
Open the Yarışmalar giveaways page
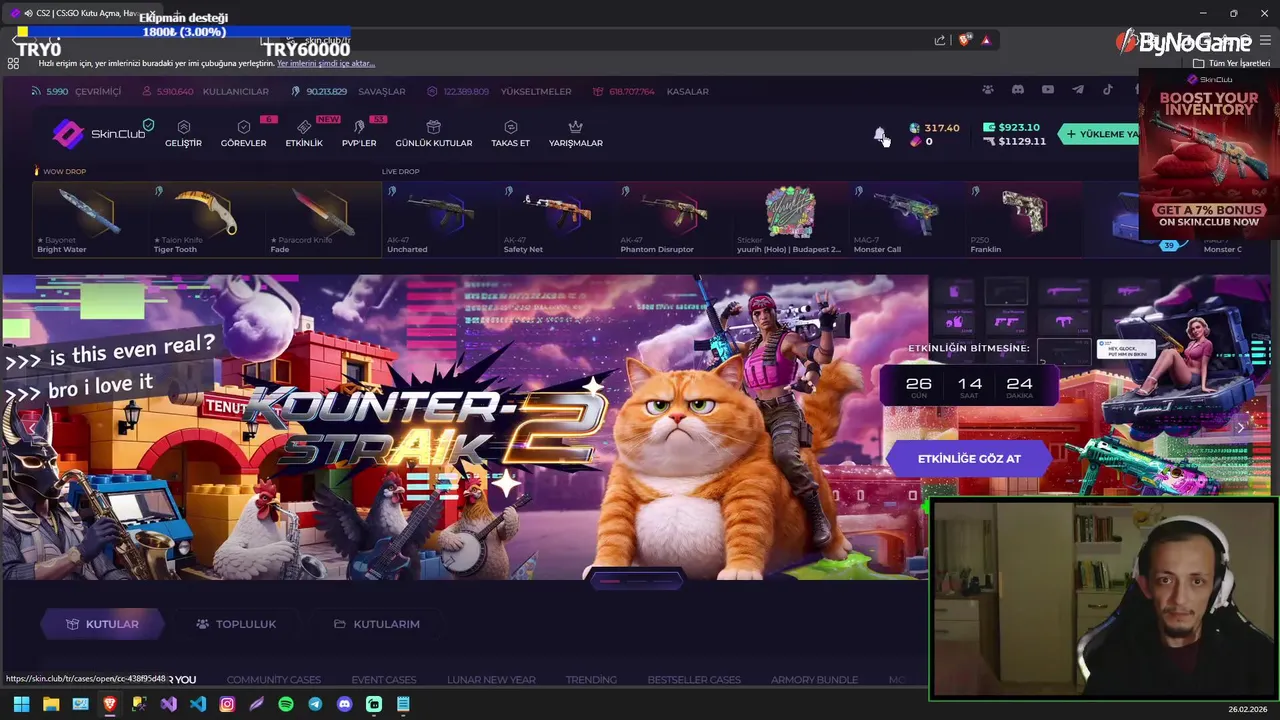click(575, 134)
